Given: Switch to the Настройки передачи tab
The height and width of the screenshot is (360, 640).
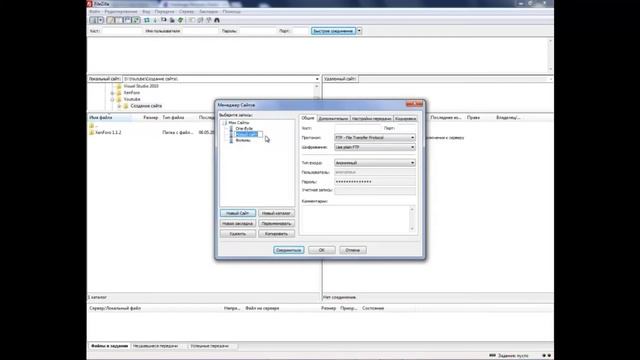Looking at the screenshot, I should coord(371,118).
